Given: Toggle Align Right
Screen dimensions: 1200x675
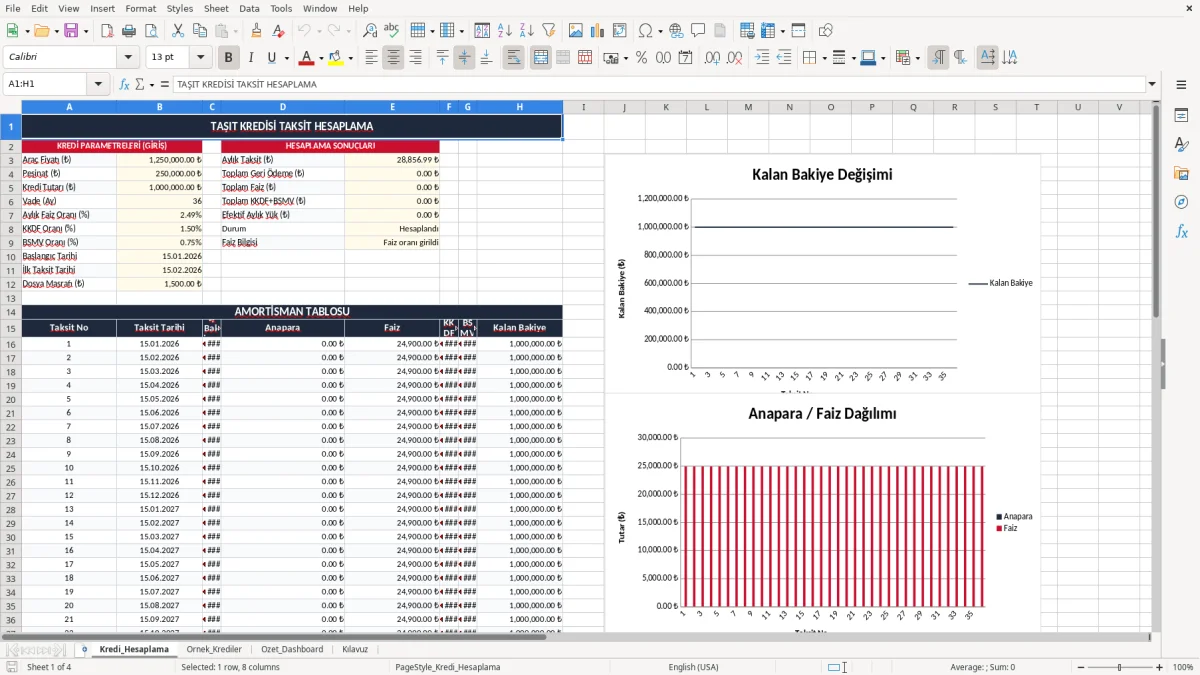Looking at the screenshot, I should [x=415, y=58].
